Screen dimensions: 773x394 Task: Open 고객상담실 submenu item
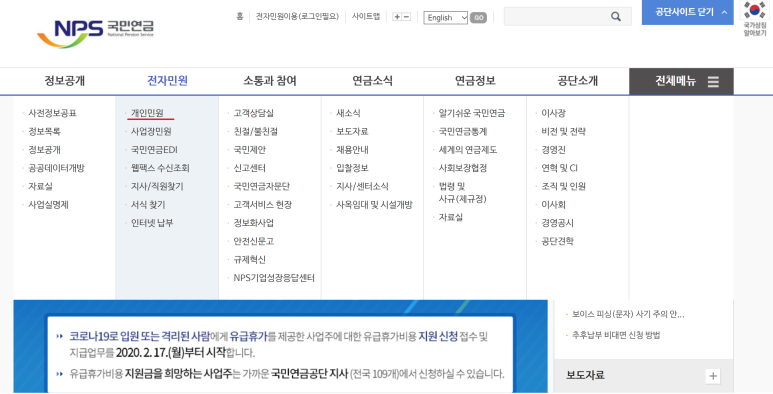click(x=253, y=113)
